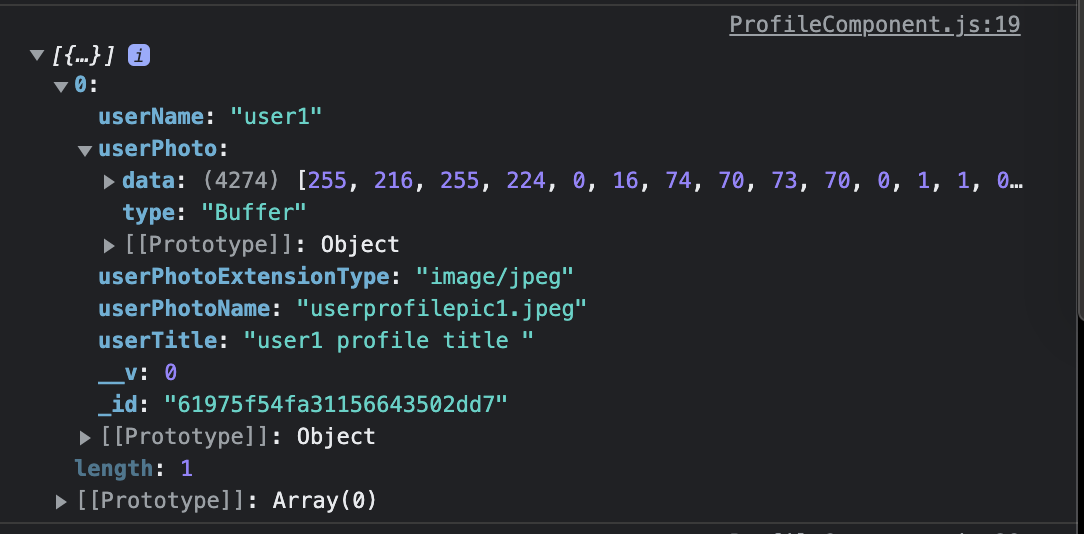Screen dimensions: 1084x534
Task: Collapse the top-level [{…}] array arrow
Action: pyautogui.click(x=37, y=55)
